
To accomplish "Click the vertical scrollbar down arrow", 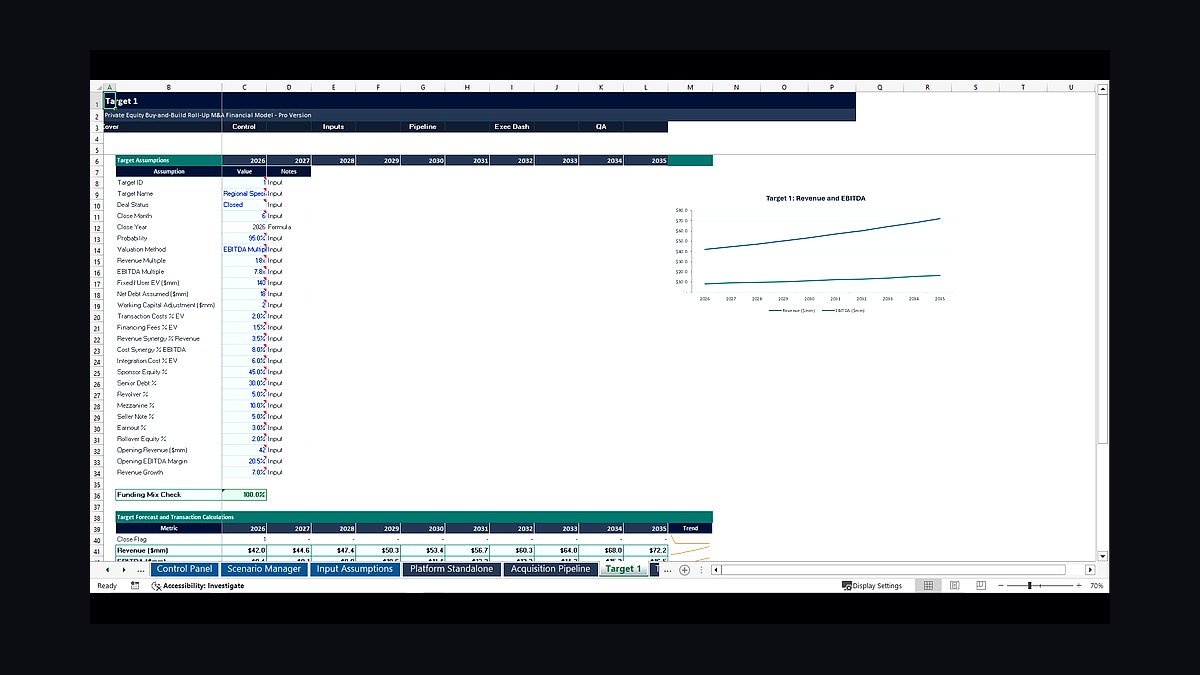I will 1103,556.
